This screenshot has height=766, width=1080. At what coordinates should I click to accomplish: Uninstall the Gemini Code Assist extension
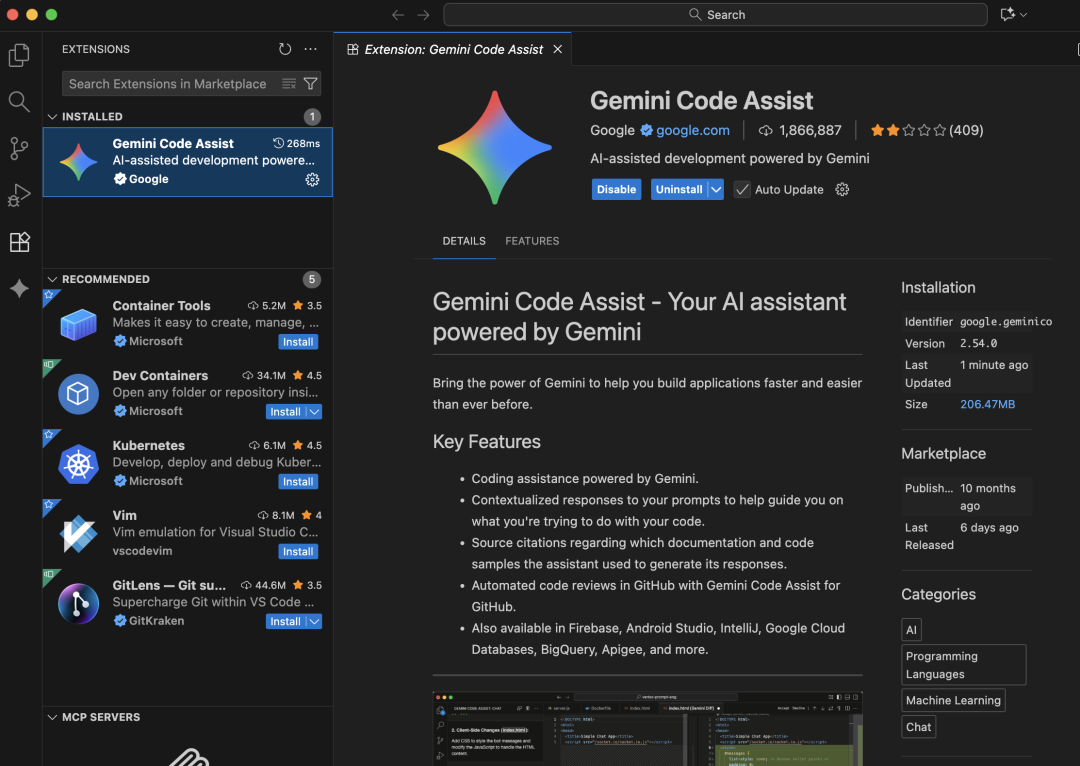(679, 189)
